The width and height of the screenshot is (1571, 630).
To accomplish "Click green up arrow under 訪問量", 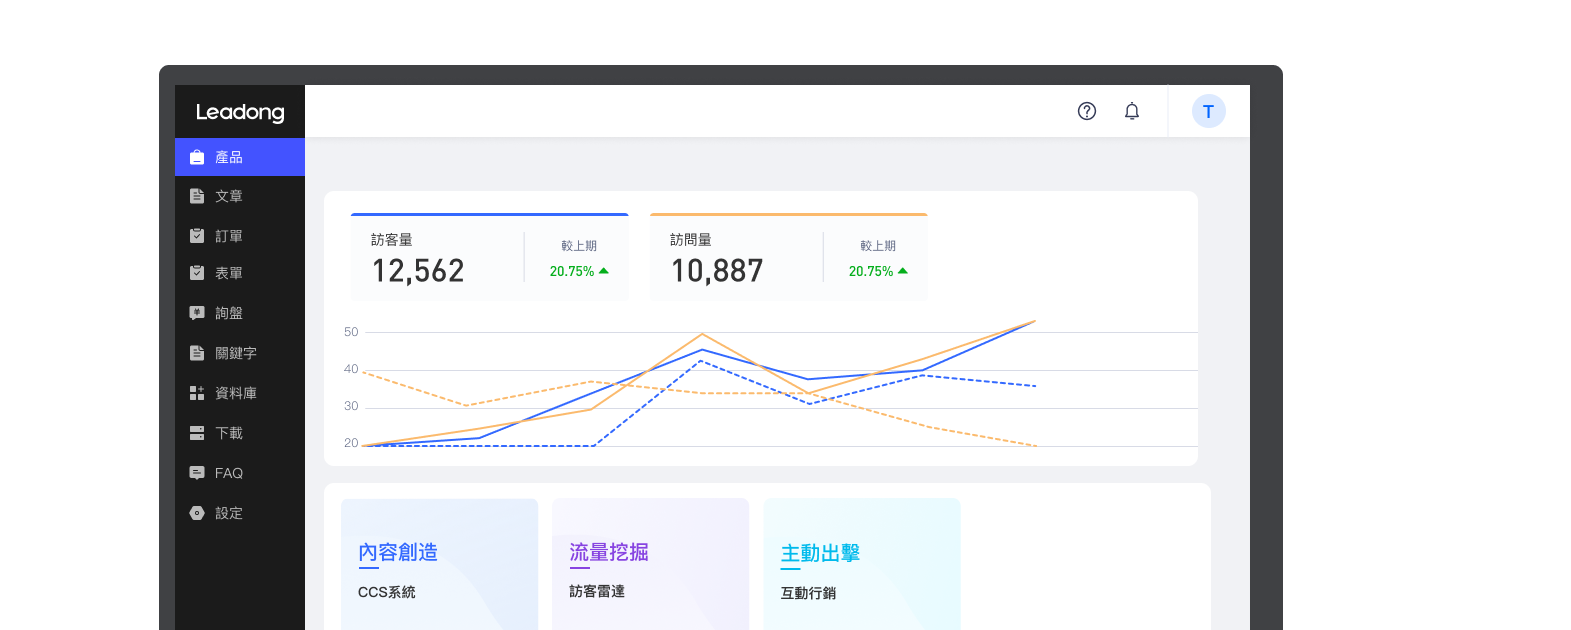I will pos(903,271).
